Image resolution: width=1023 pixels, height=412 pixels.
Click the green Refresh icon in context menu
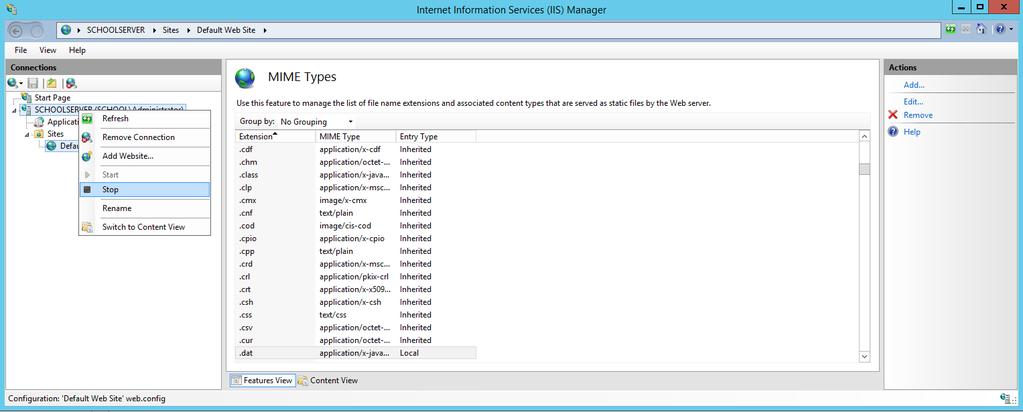tap(87, 119)
